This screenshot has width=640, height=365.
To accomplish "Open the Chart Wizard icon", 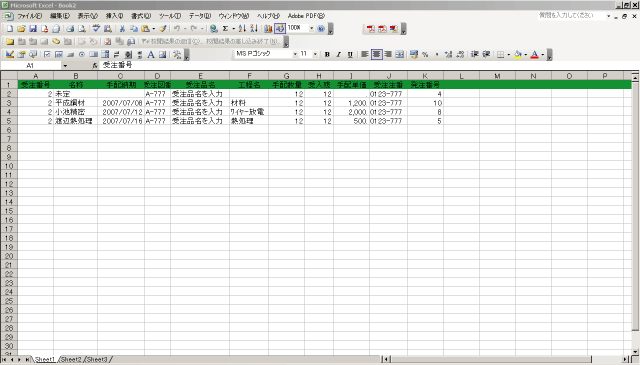I will point(268,29).
